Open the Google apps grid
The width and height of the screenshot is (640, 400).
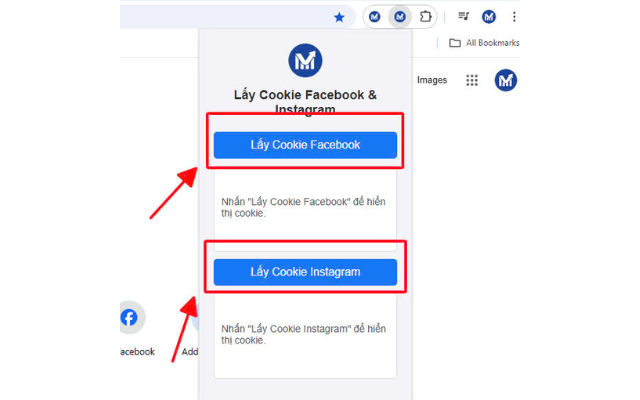(x=472, y=80)
